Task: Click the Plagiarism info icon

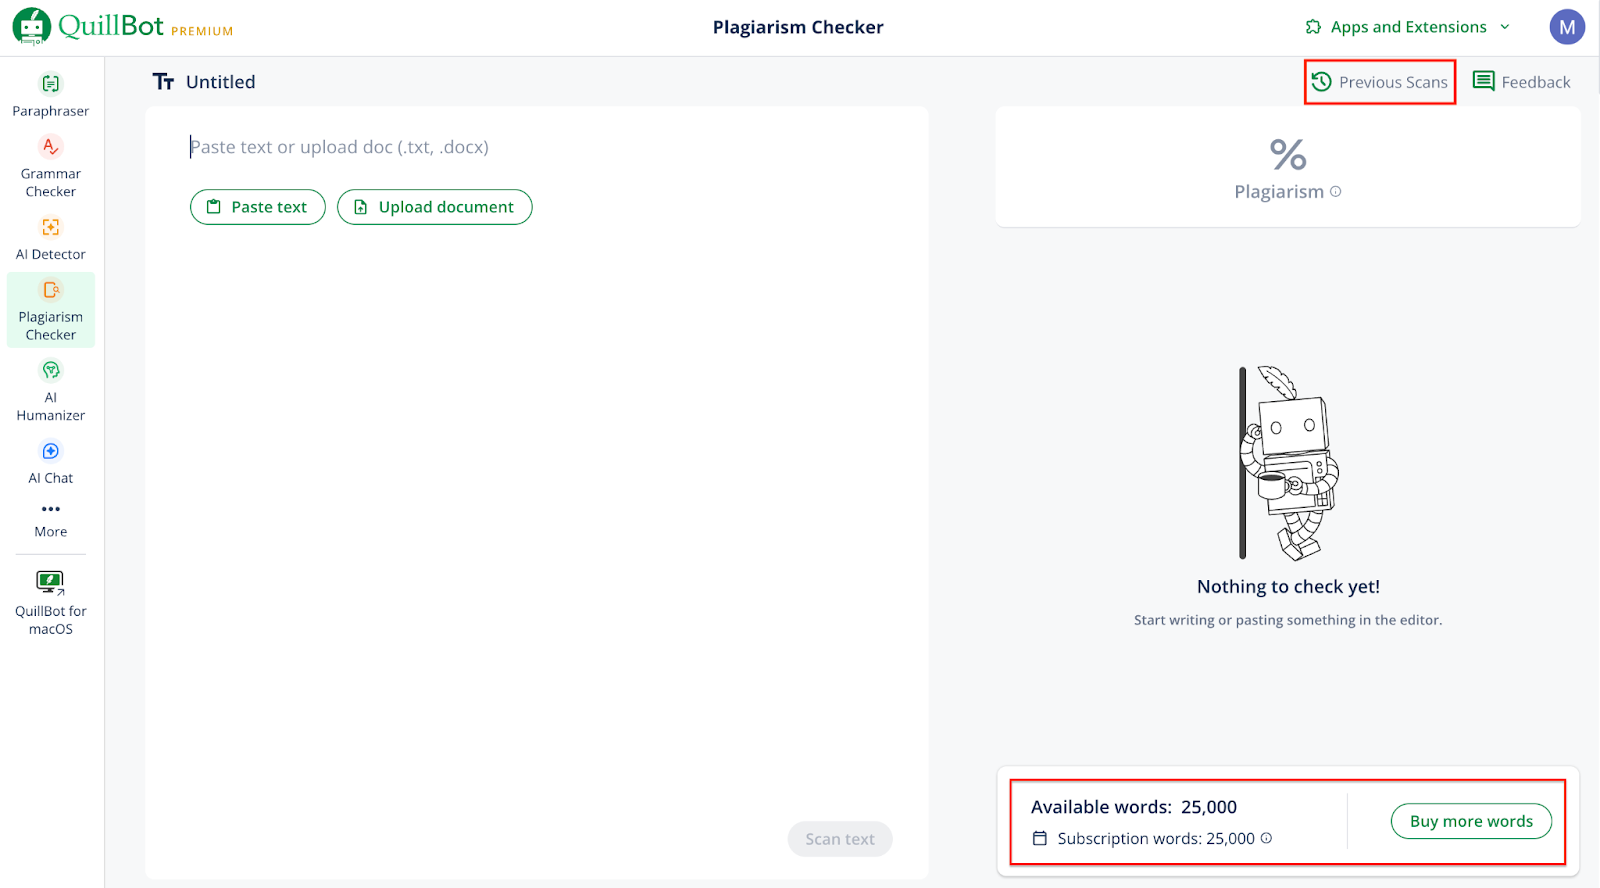Action: coord(1336,192)
